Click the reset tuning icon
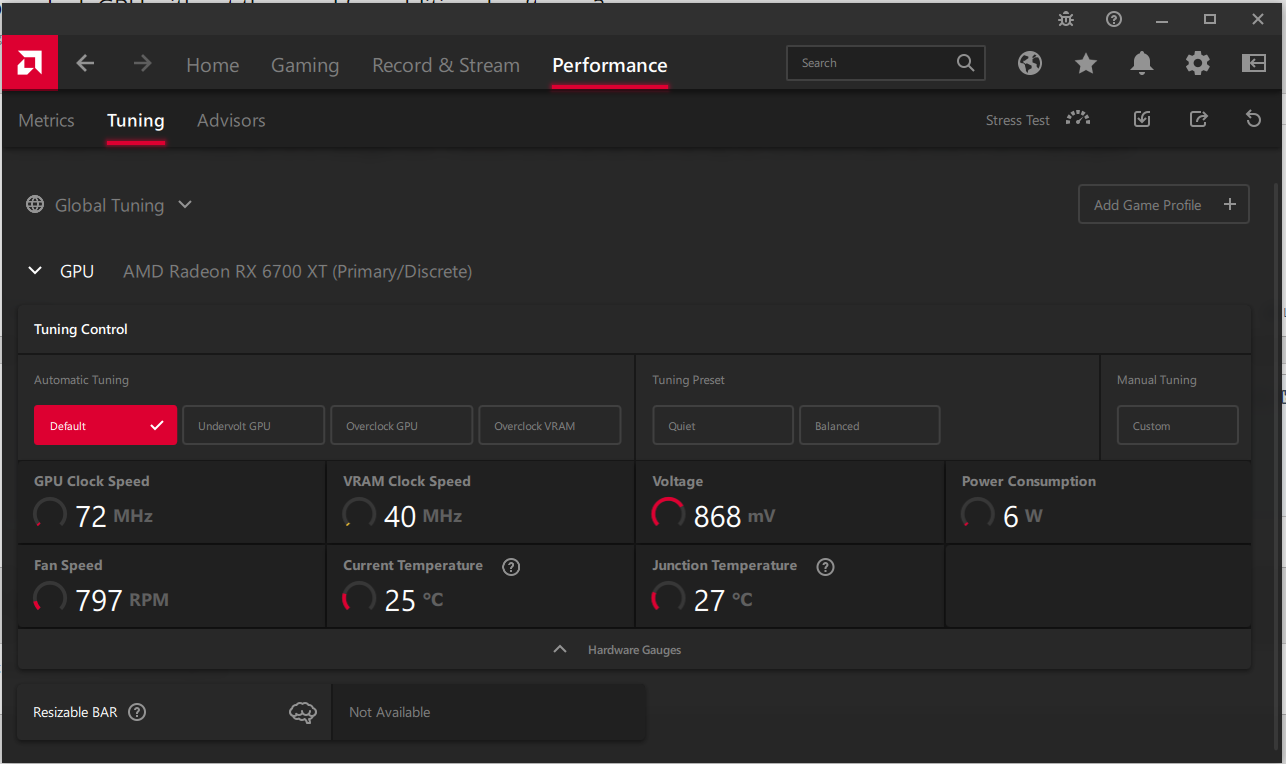 pyautogui.click(x=1254, y=119)
